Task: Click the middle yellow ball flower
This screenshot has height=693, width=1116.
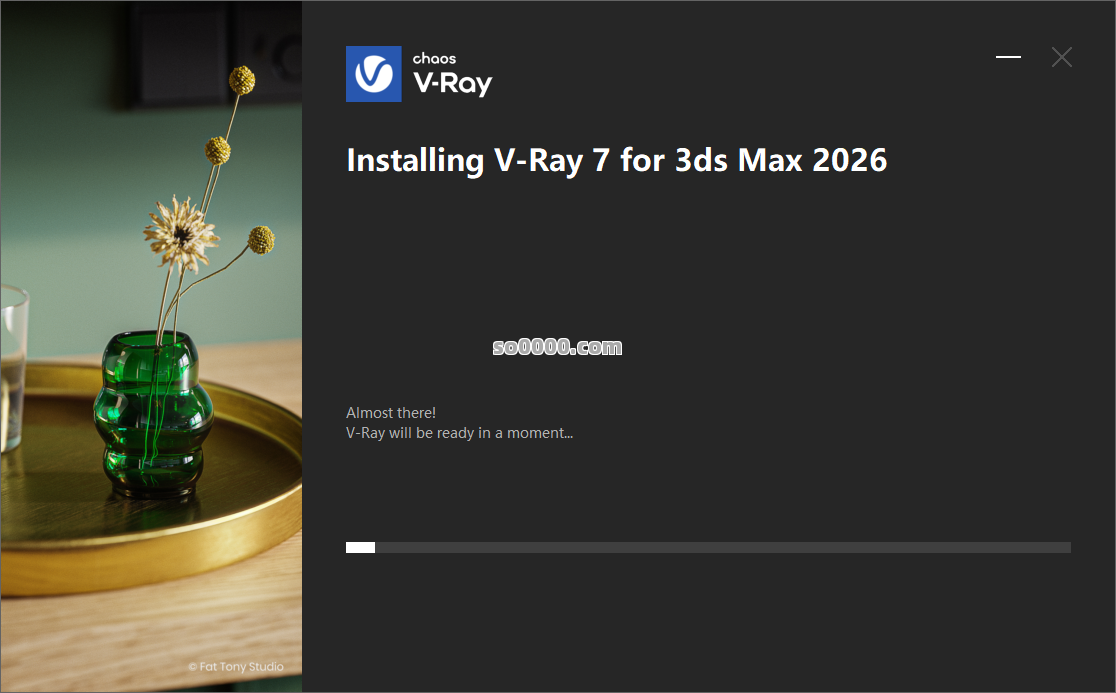Action: (x=218, y=150)
